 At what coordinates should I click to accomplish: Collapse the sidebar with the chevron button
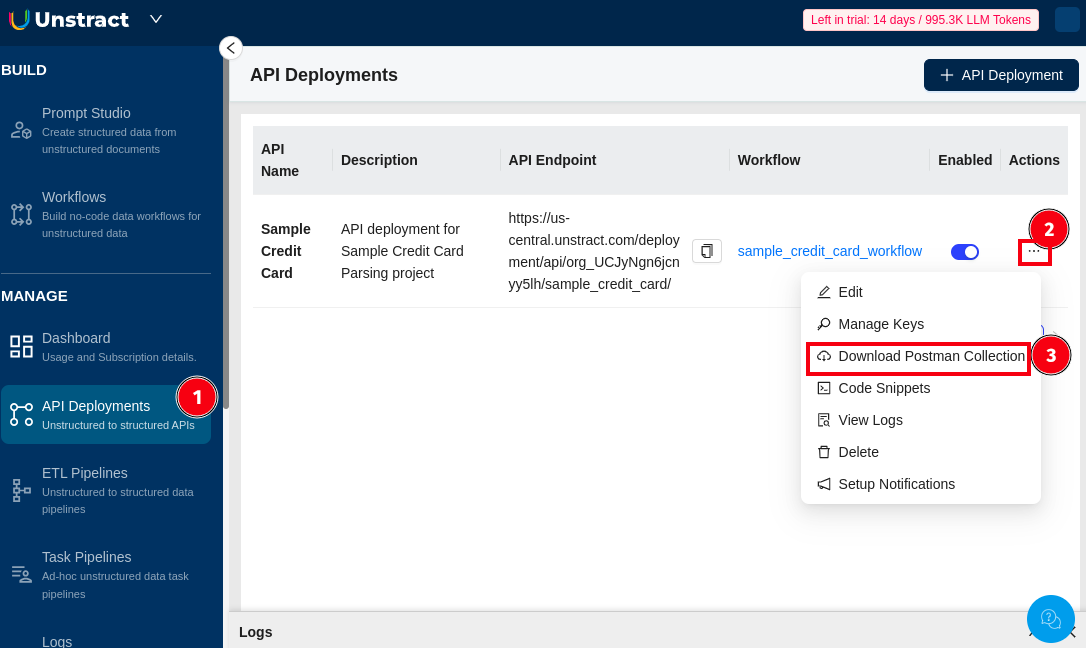click(231, 48)
